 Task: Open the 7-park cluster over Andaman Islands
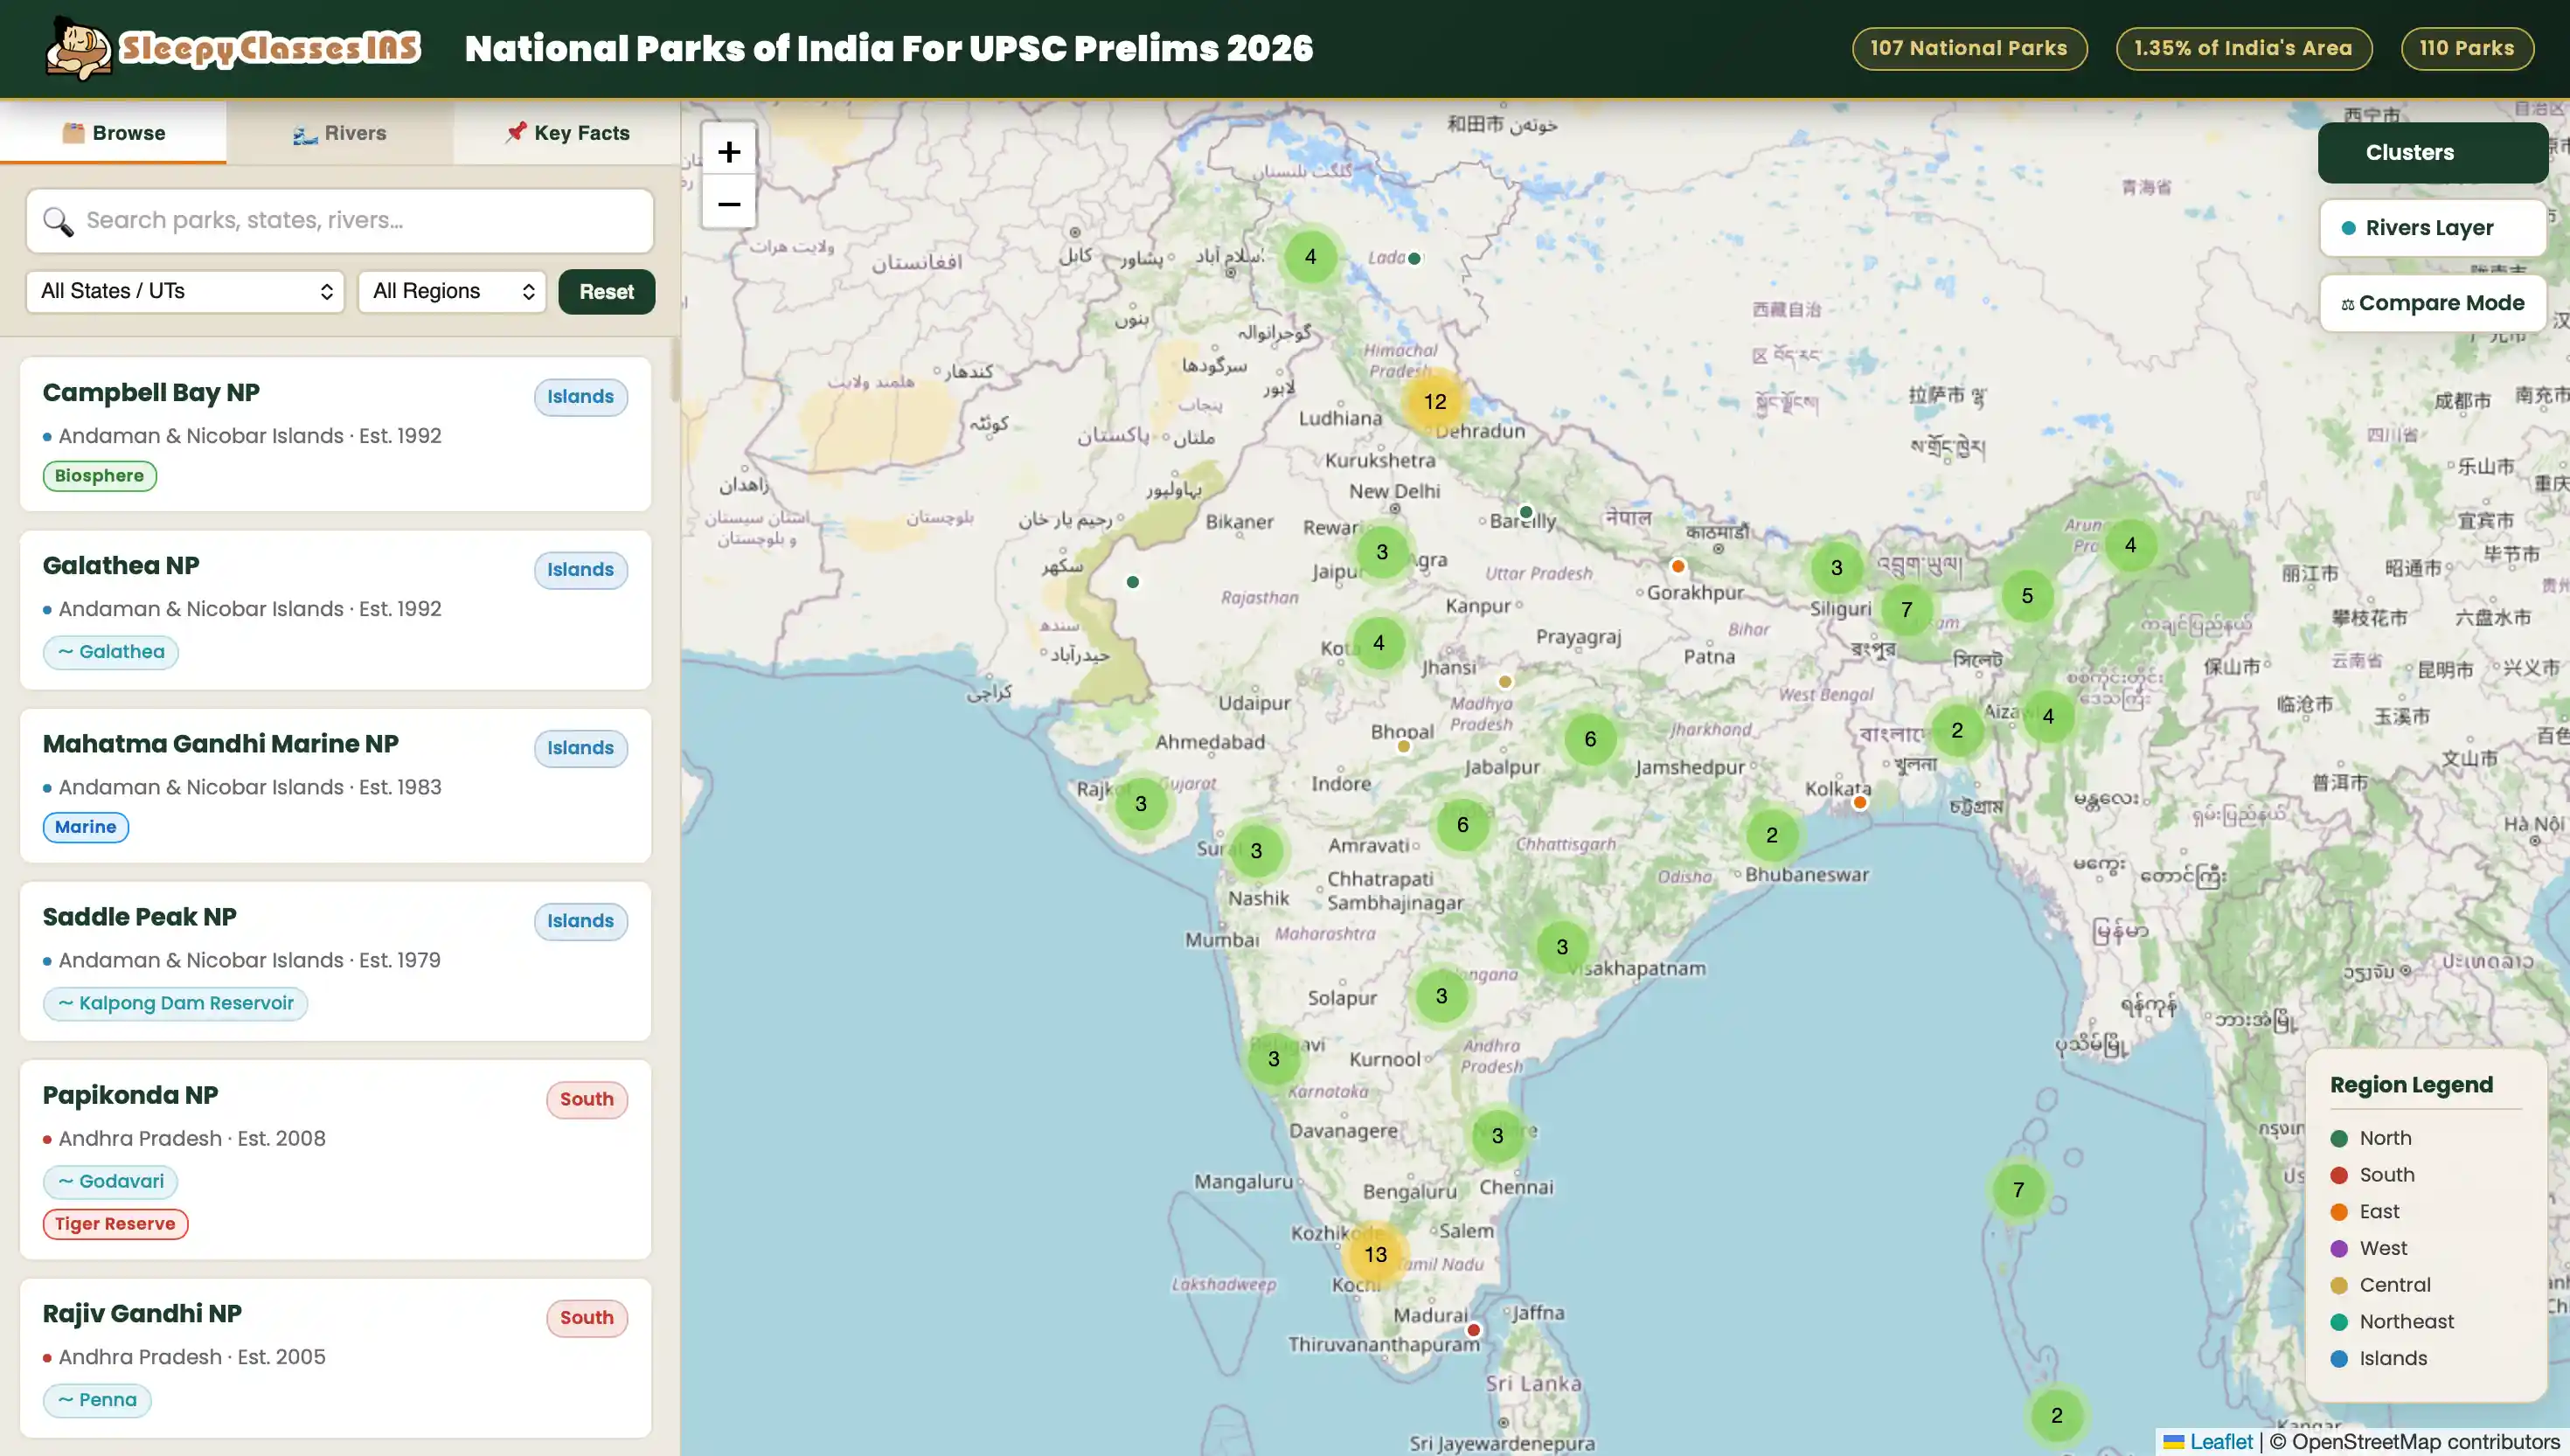(2018, 1189)
